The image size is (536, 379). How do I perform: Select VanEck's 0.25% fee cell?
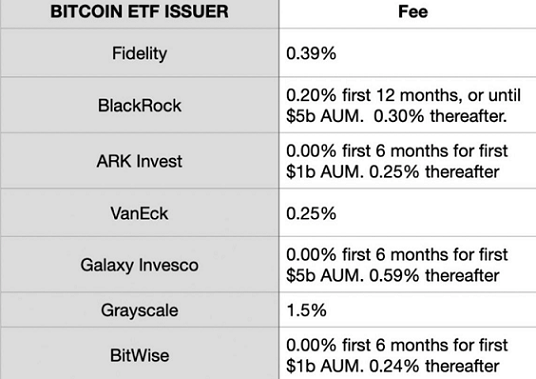click(x=407, y=213)
